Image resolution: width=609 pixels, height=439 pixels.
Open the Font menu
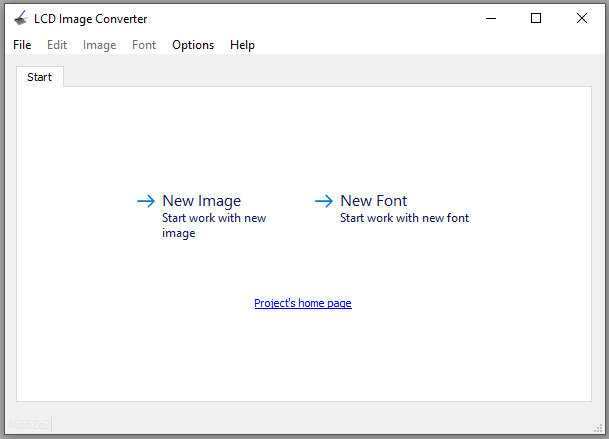click(x=144, y=45)
